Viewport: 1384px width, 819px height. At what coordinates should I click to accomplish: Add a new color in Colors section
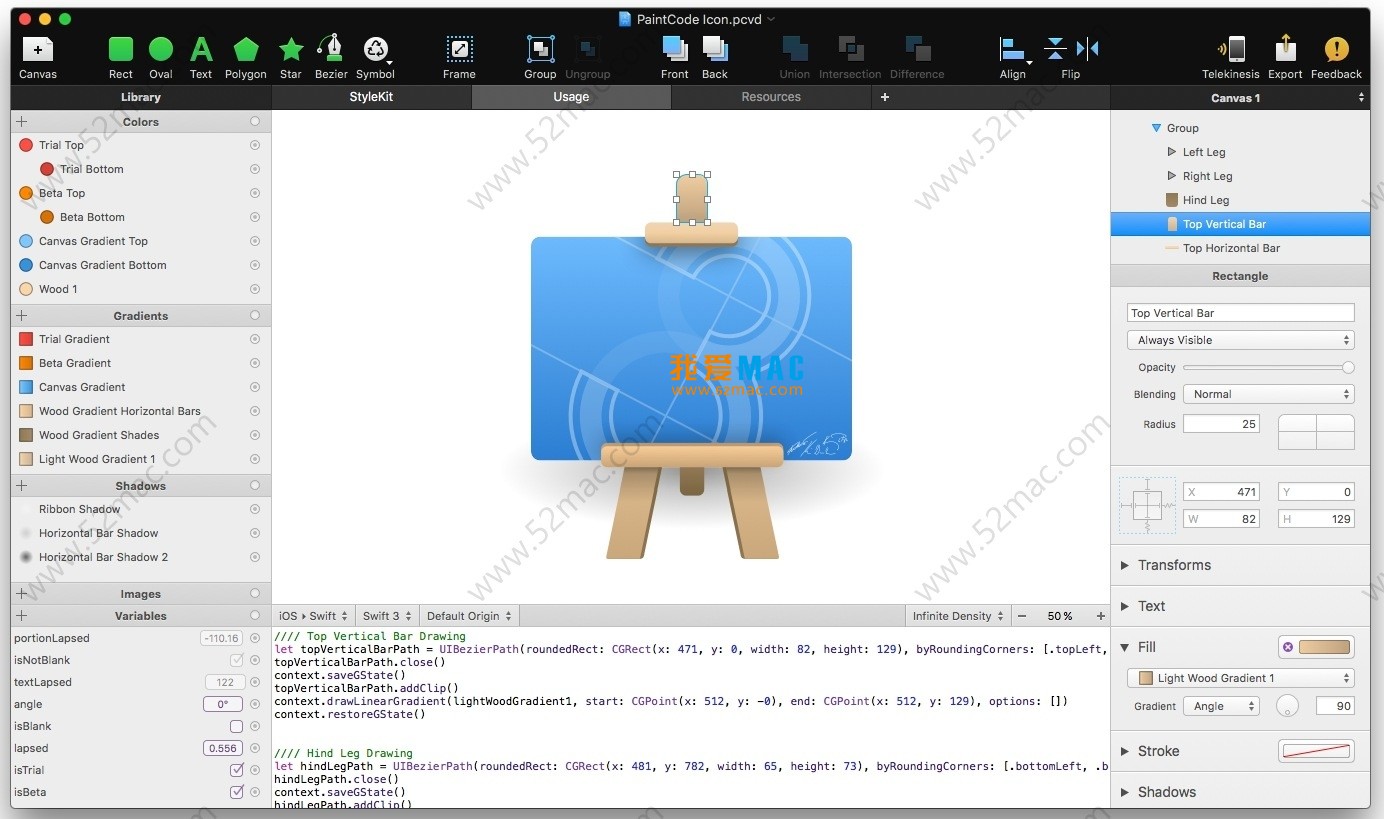[x=22, y=121]
